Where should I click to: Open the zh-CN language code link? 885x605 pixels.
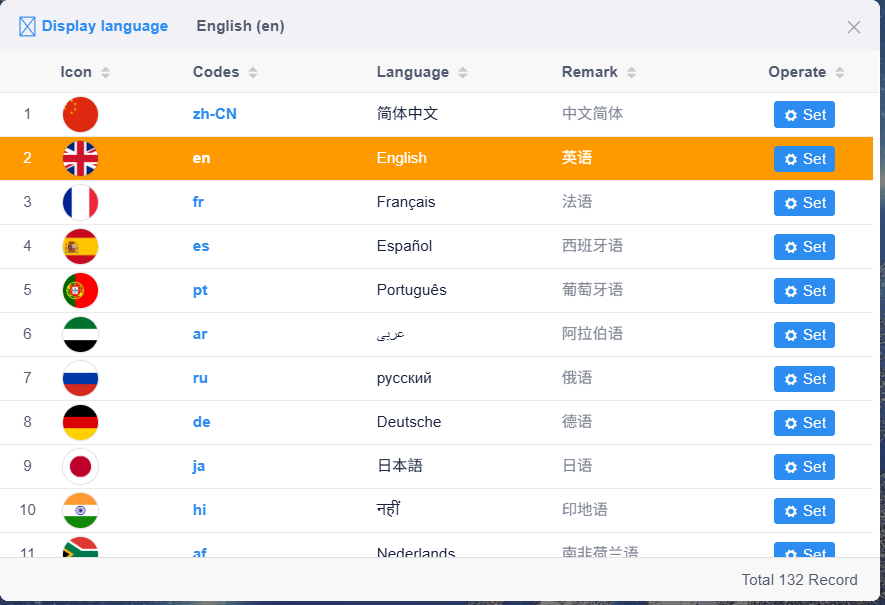pos(214,114)
